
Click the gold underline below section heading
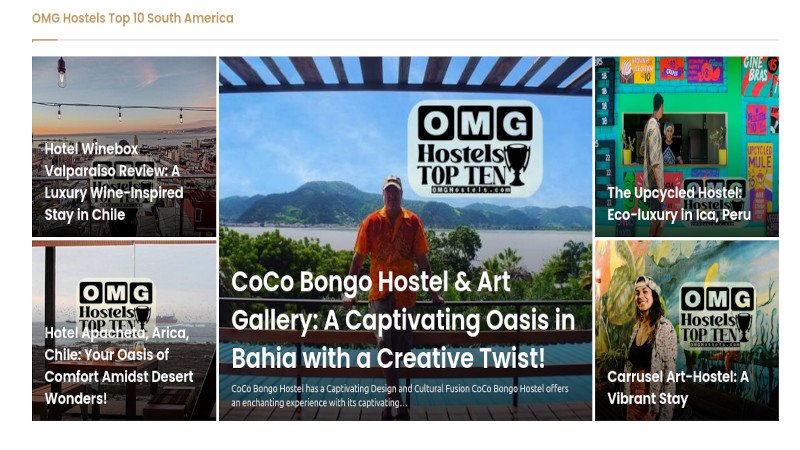[45, 39]
